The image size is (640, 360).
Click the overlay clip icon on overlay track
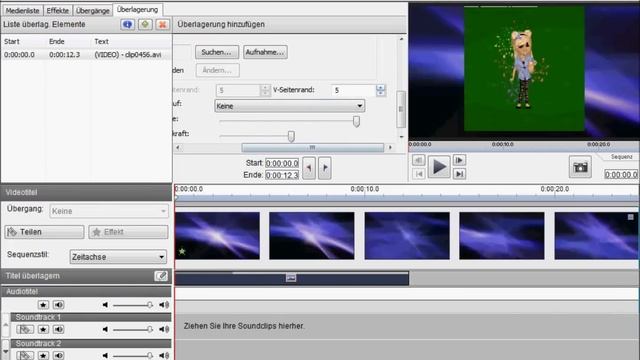click(291, 278)
